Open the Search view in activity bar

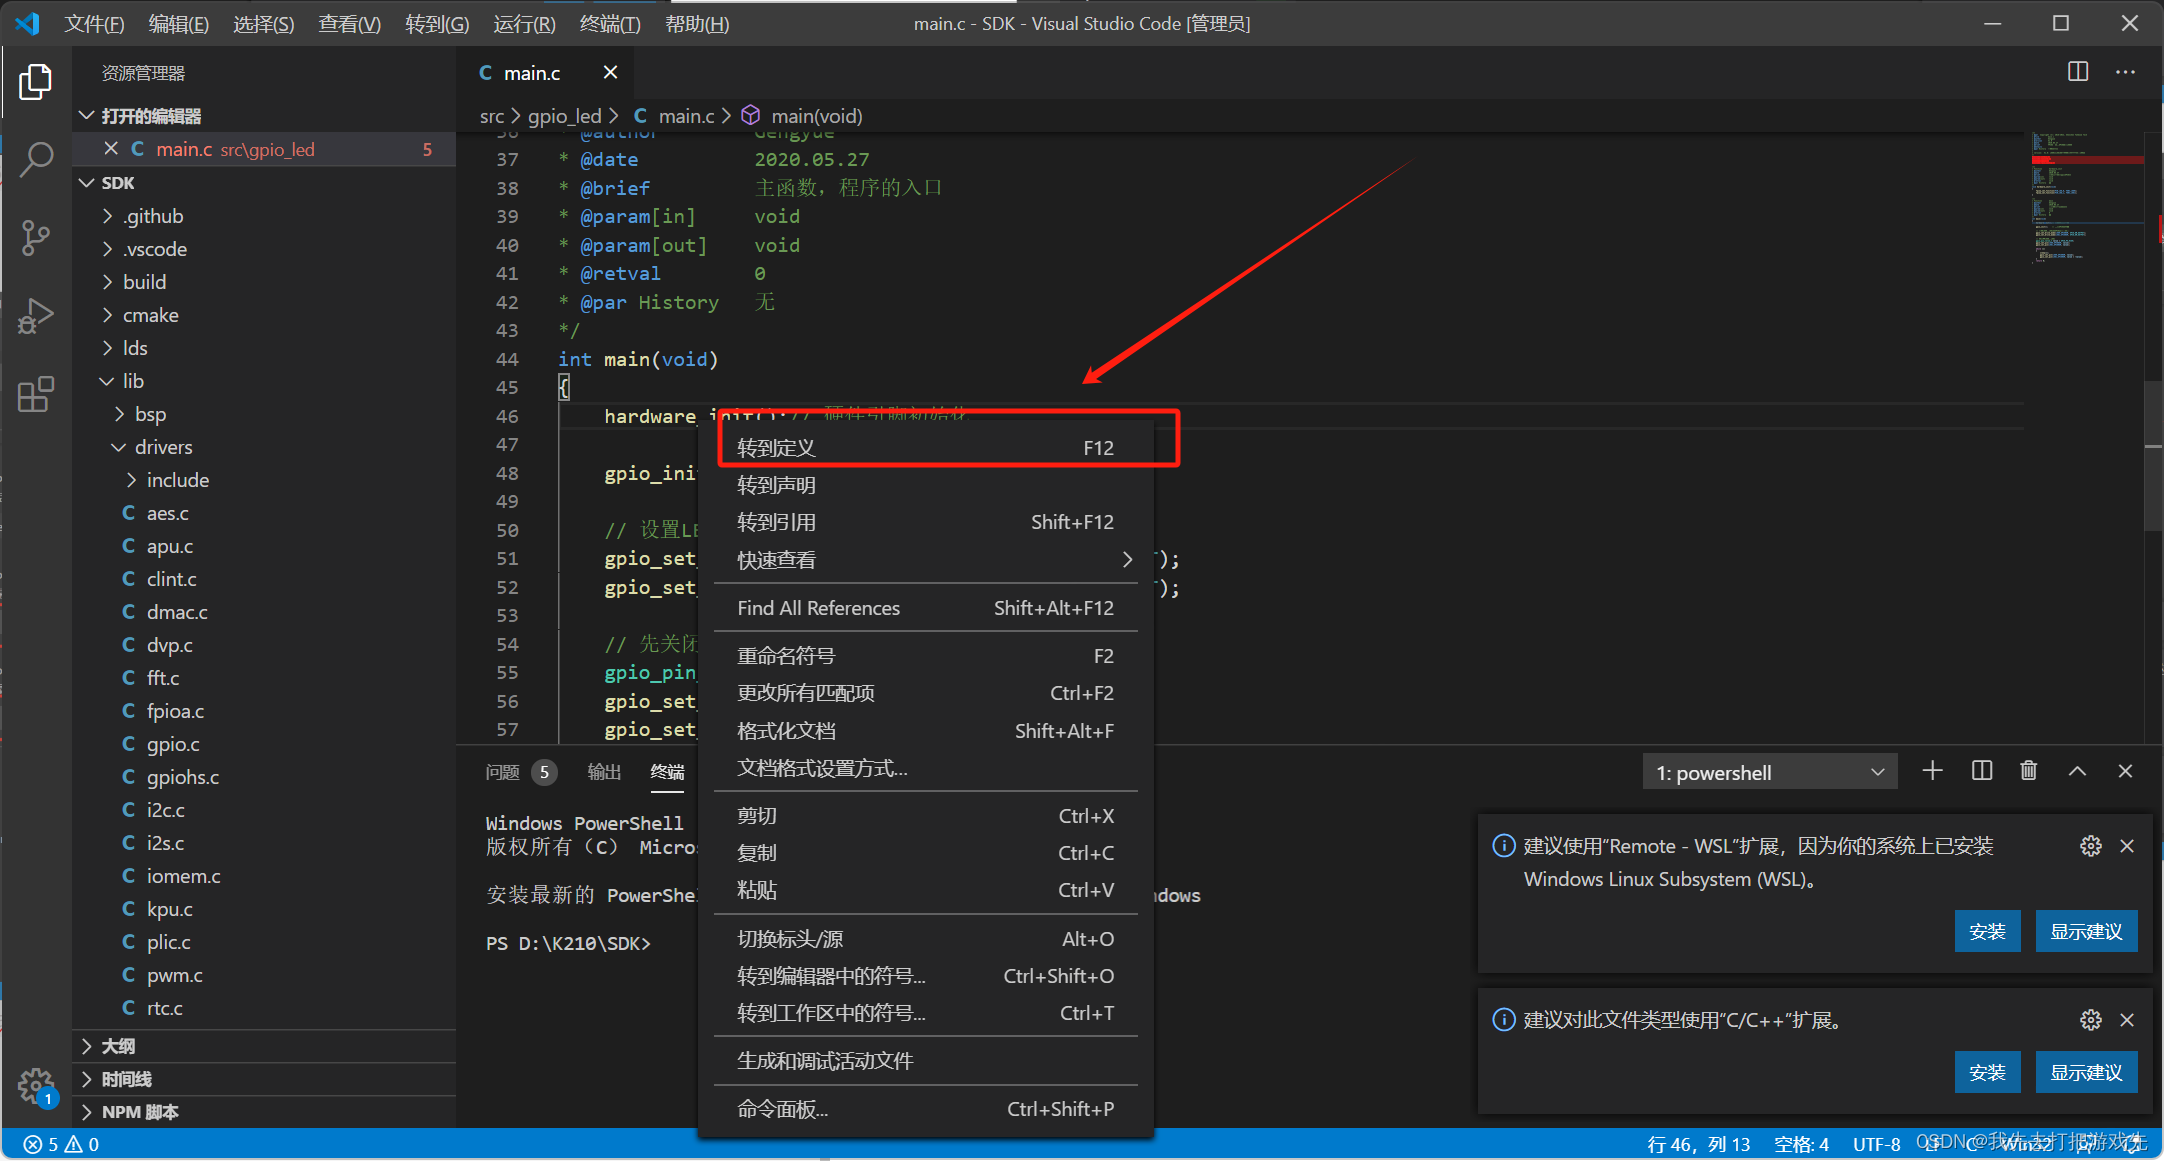pyautogui.click(x=36, y=159)
